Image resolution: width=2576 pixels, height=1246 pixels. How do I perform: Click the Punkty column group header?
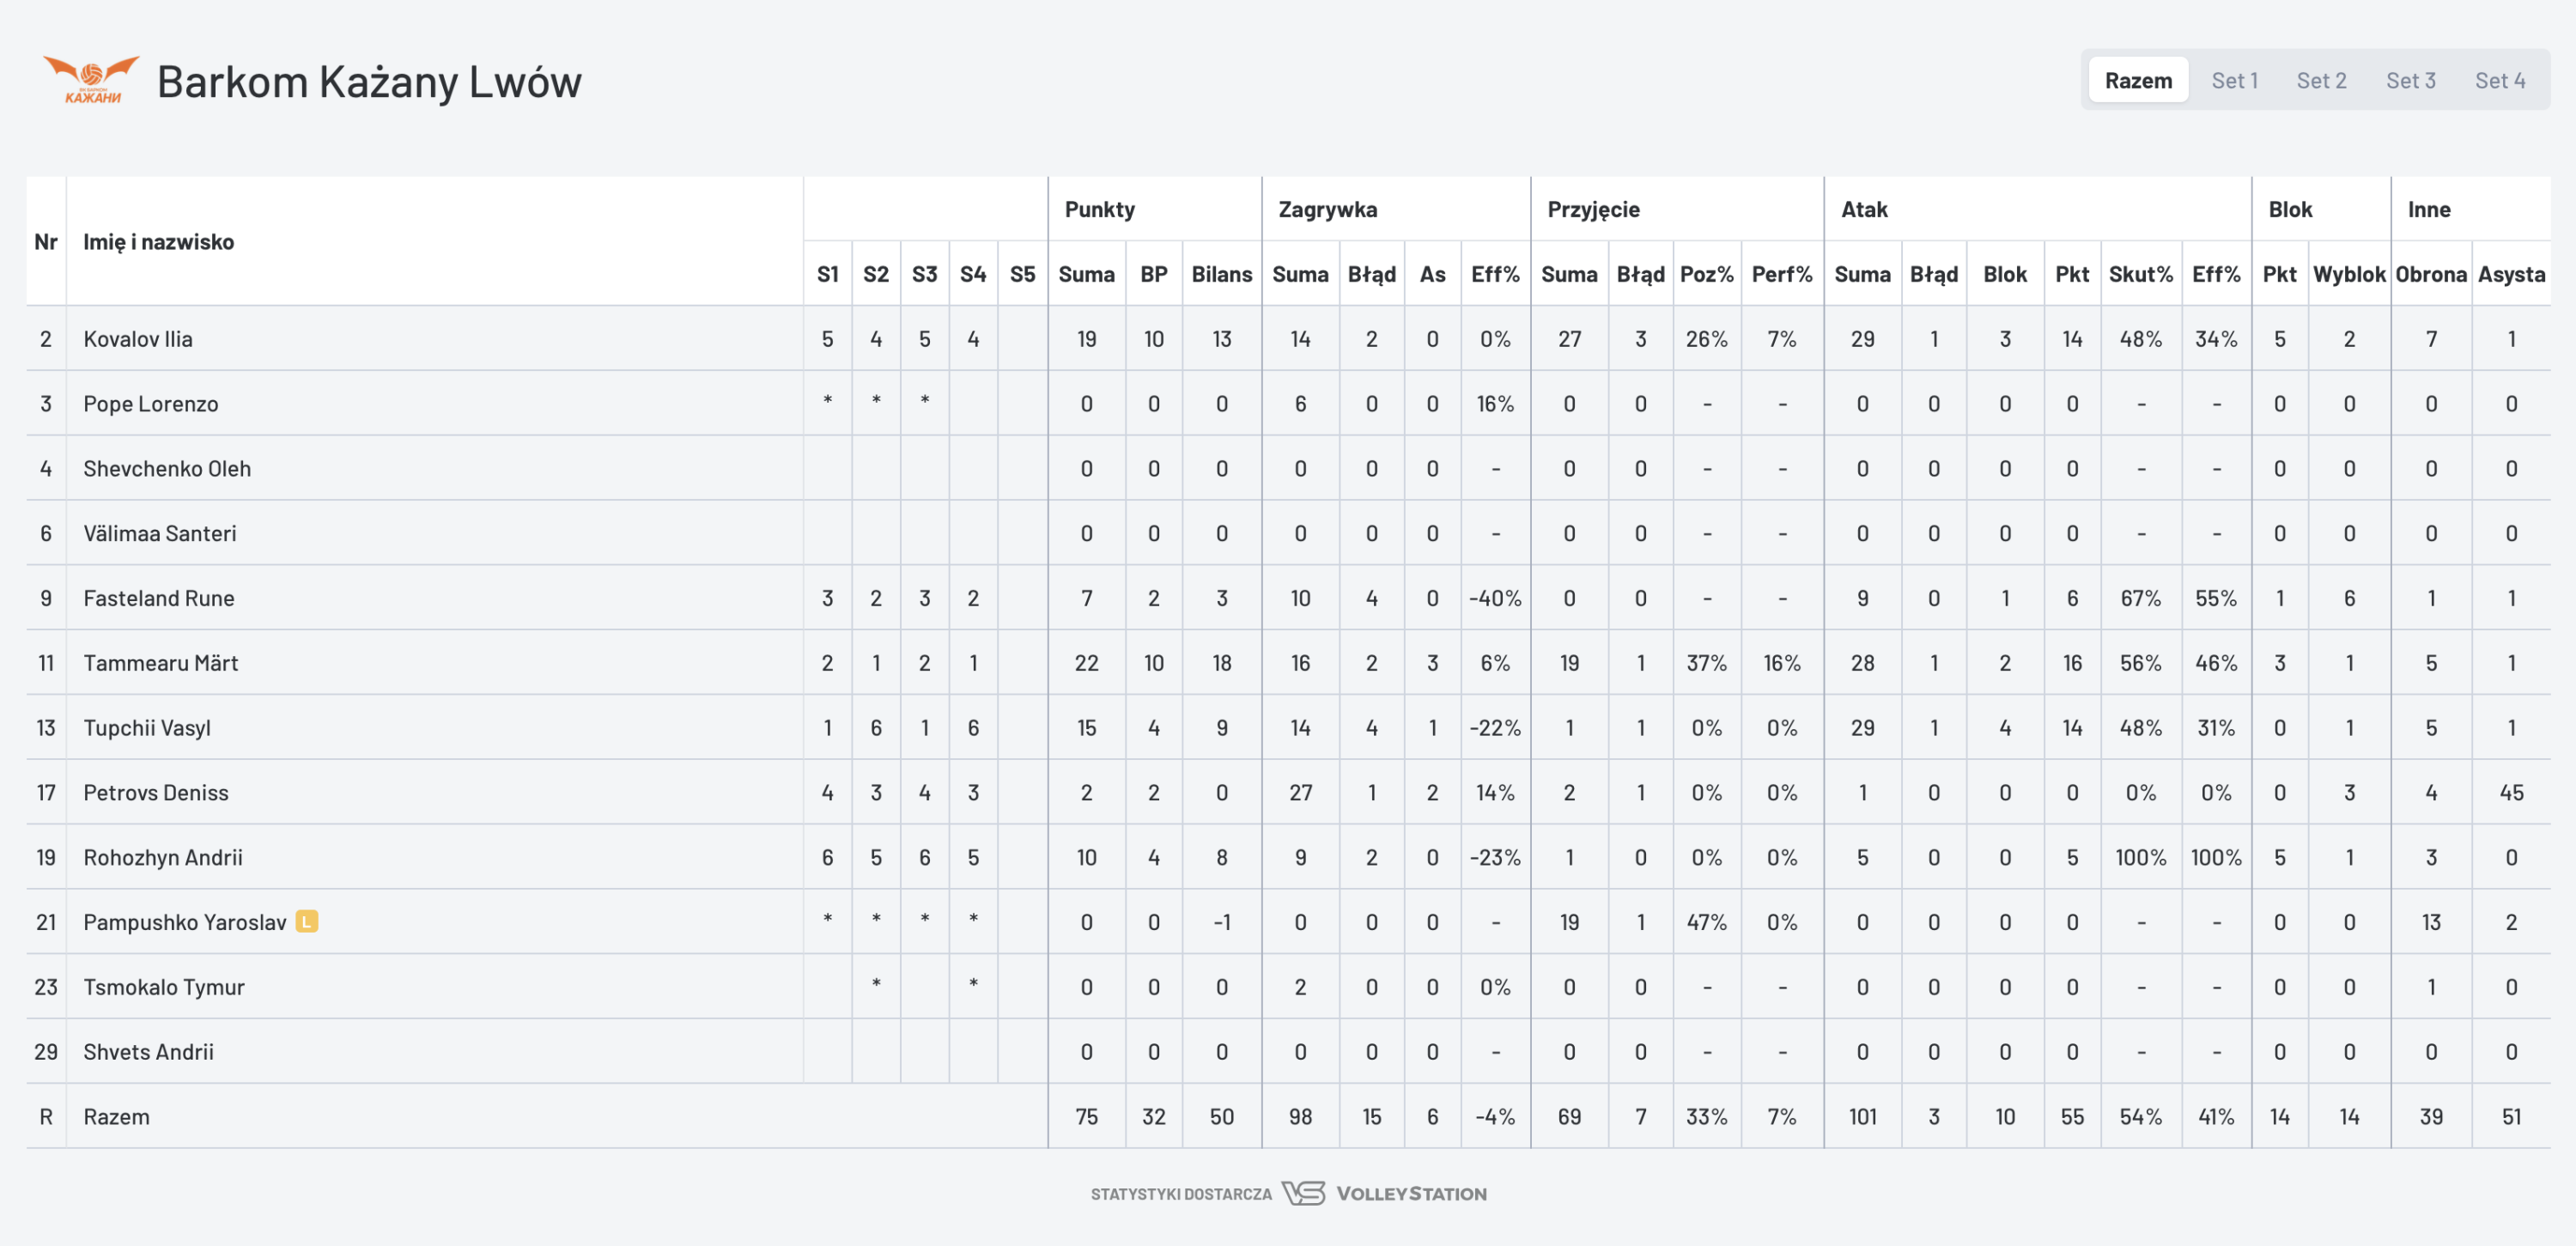(1099, 209)
